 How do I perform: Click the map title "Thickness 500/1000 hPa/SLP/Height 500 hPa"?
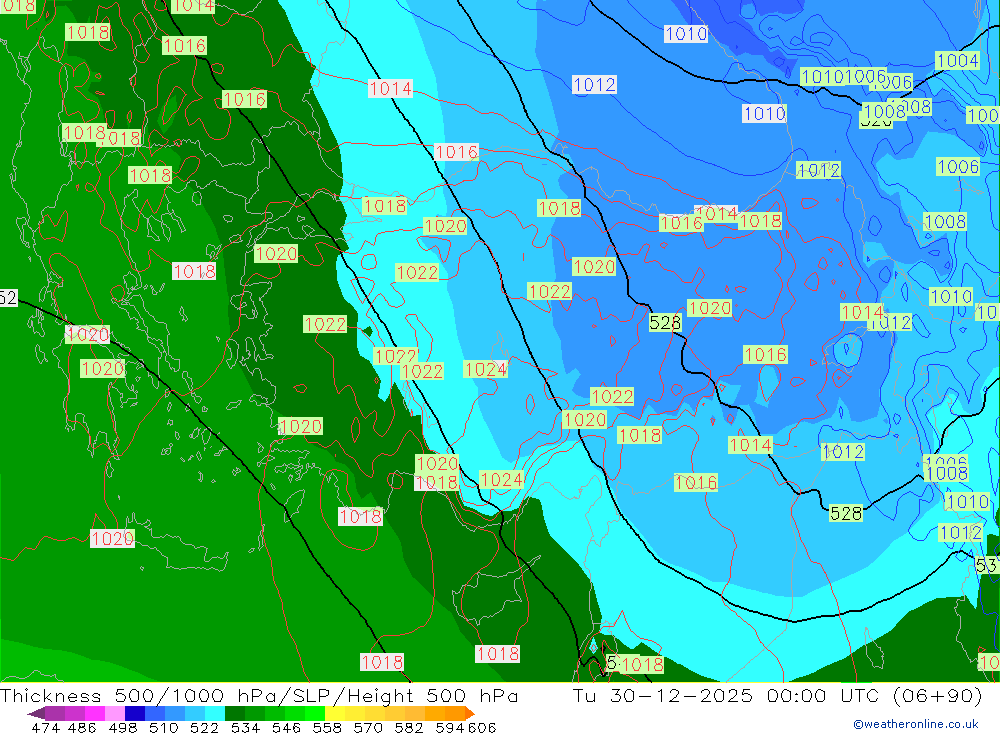coord(259,695)
